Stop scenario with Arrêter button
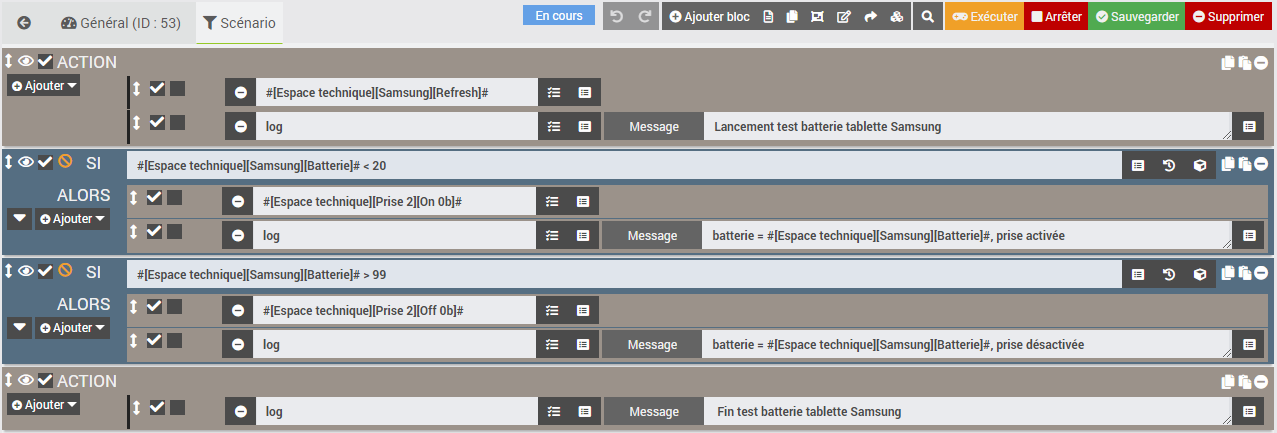The width and height of the screenshot is (1277, 433). pos(1055,17)
